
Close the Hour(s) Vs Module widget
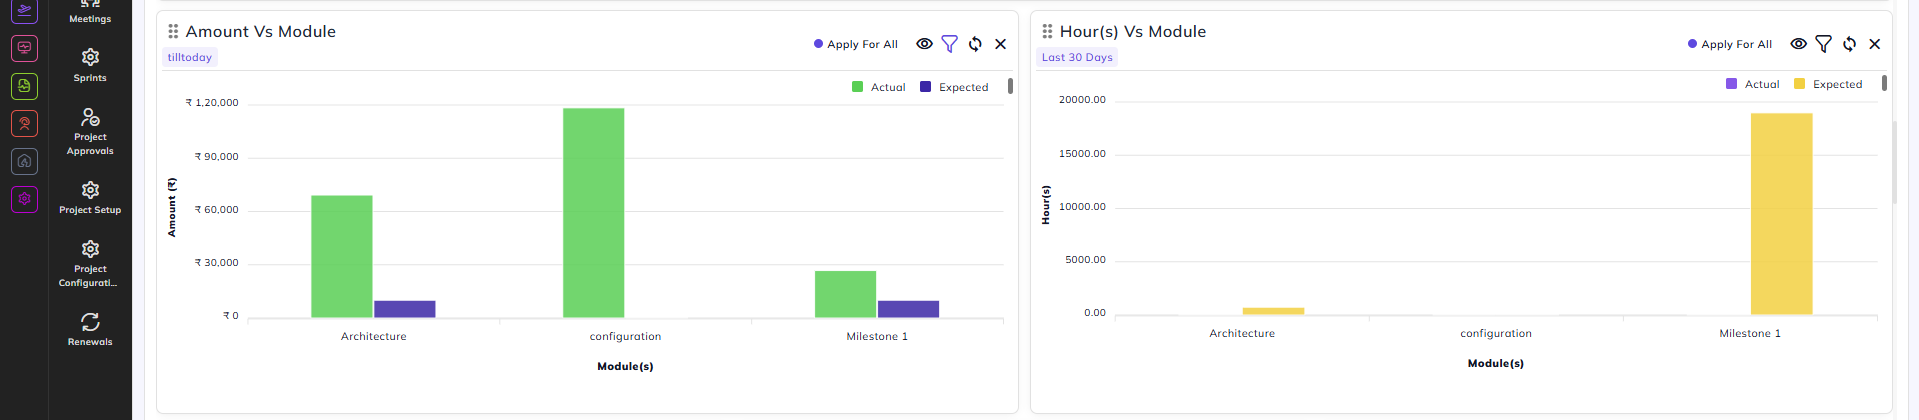(x=1874, y=44)
